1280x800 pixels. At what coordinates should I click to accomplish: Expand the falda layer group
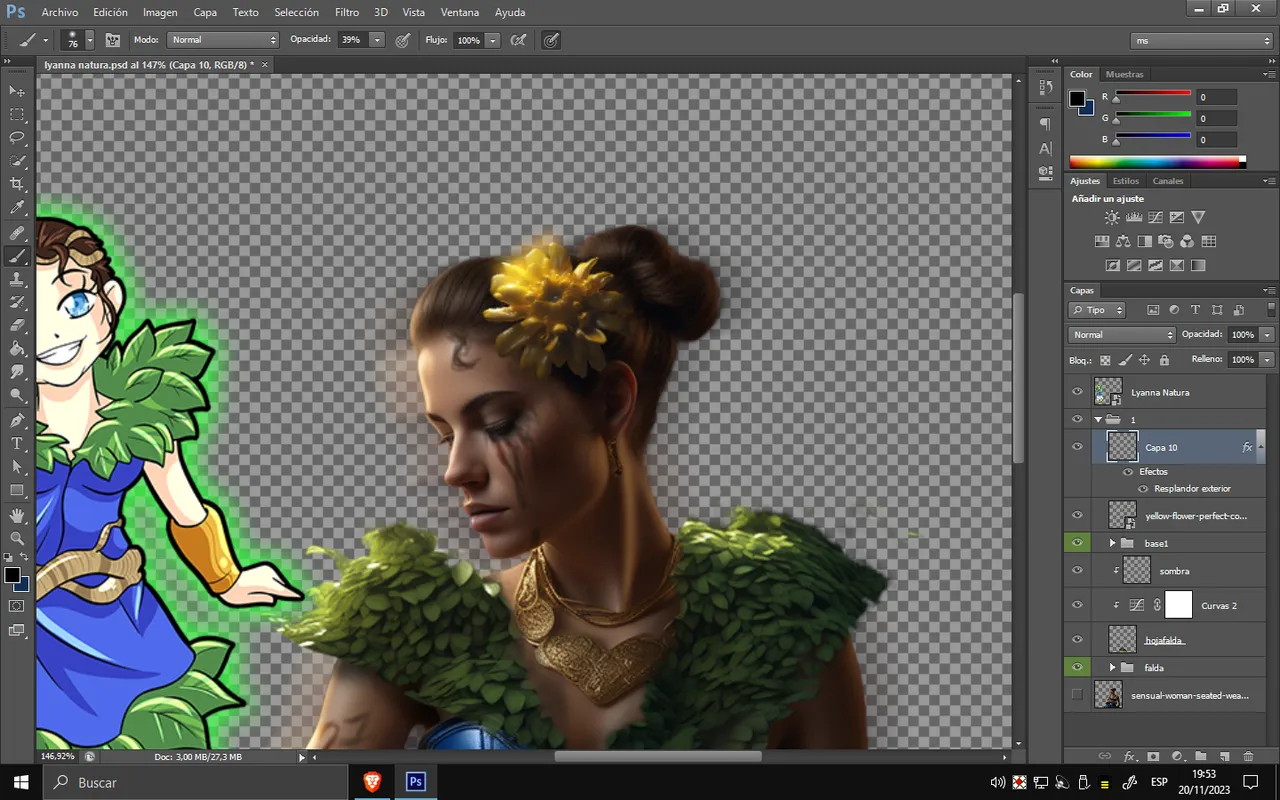tap(1112, 667)
